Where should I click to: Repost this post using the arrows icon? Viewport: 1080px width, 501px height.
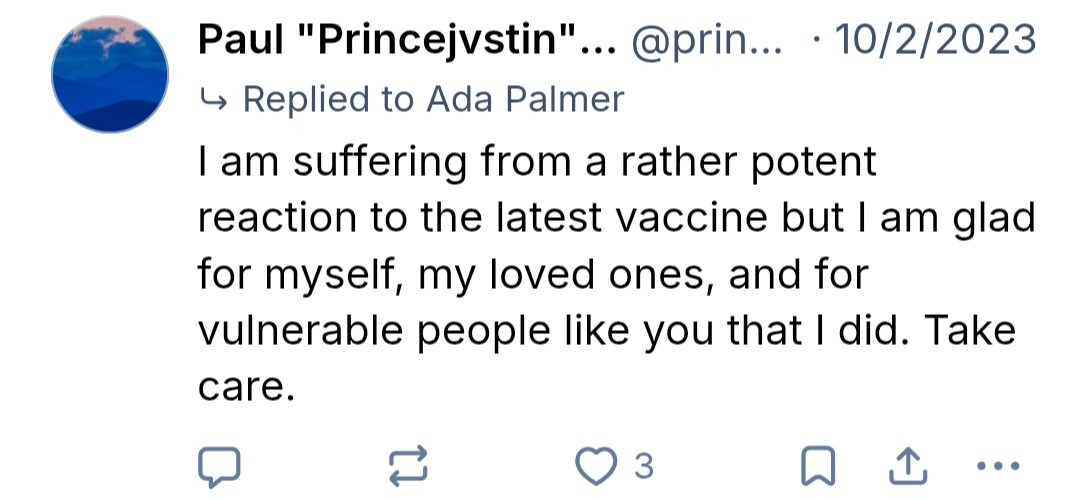tap(410, 464)
